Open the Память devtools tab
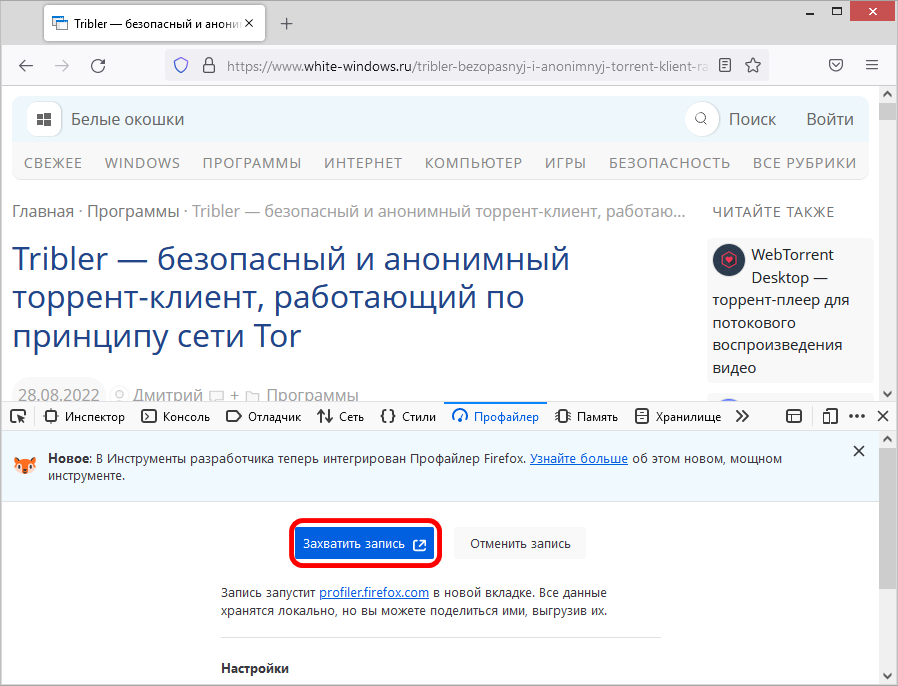 click(586, 416)
